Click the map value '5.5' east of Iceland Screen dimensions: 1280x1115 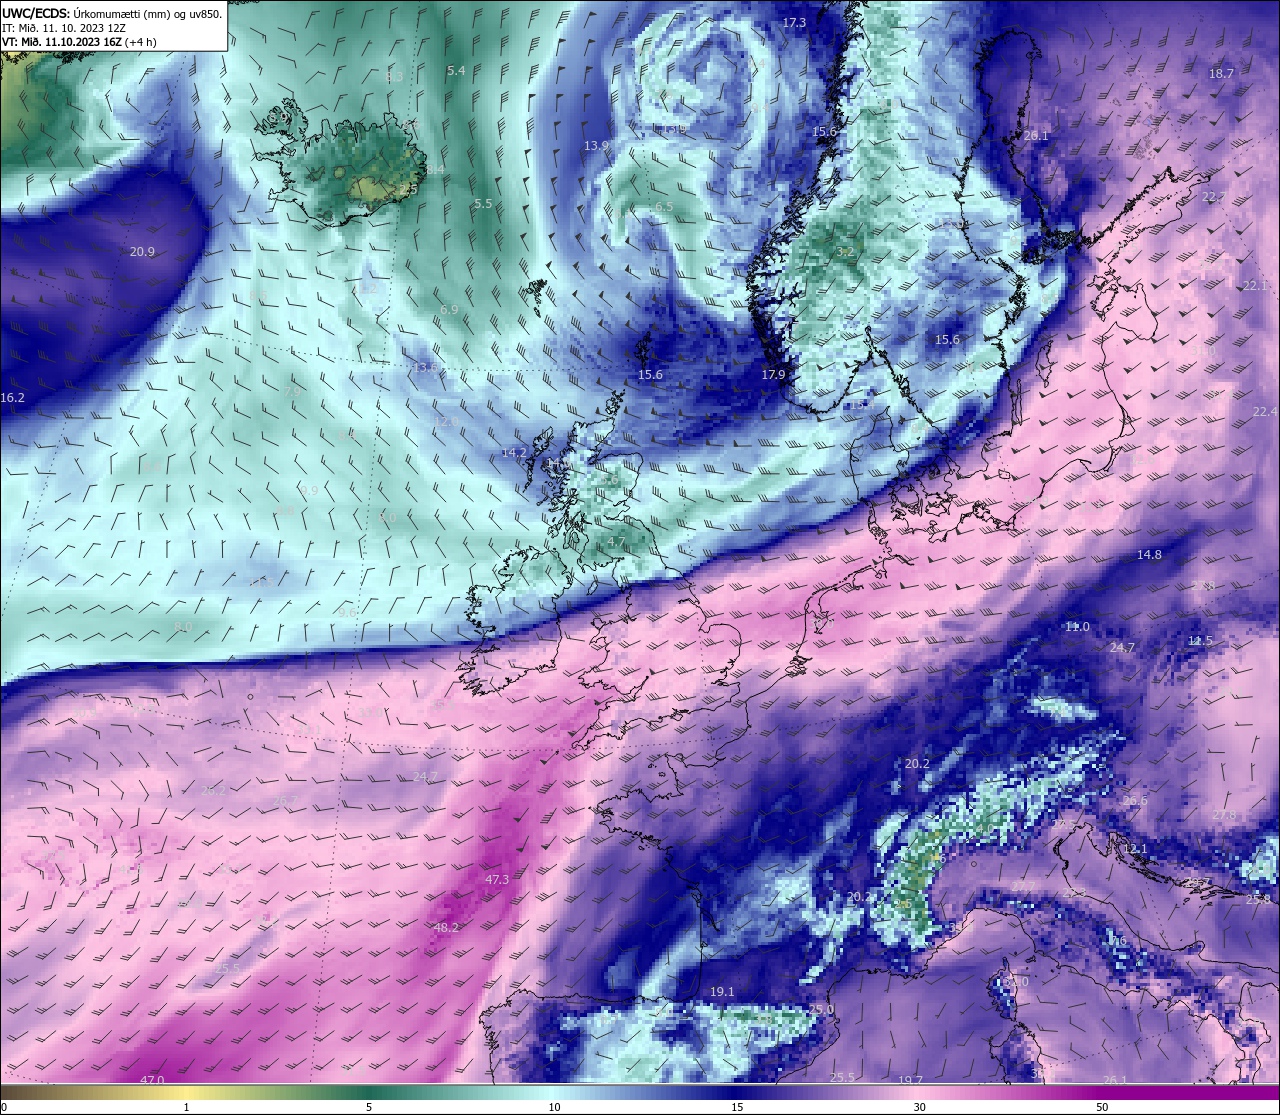coord(483,203)
